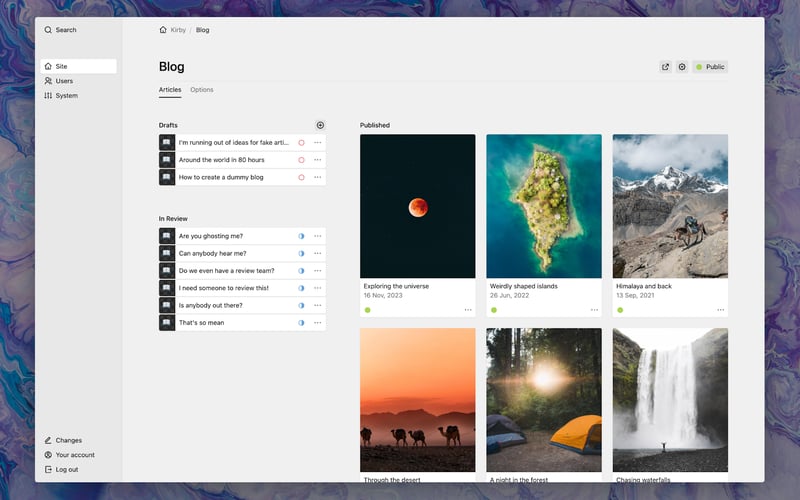This screenshot has width=800, height=500.
Task: Click the book icon of 'That's so mean'
Action: click(167, 323)
